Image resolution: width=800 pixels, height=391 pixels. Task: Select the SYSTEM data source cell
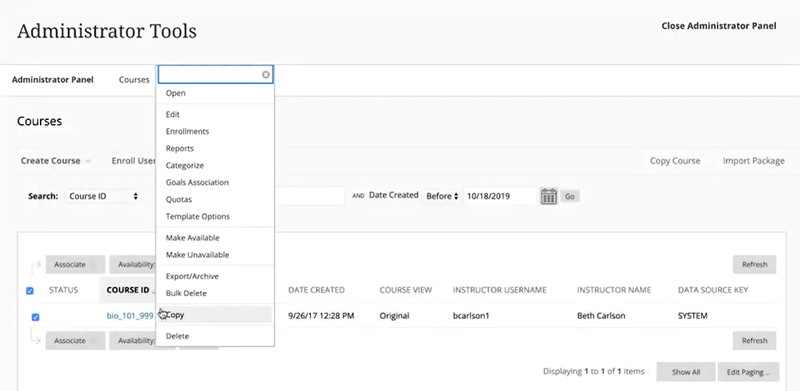tap(692, 315)
